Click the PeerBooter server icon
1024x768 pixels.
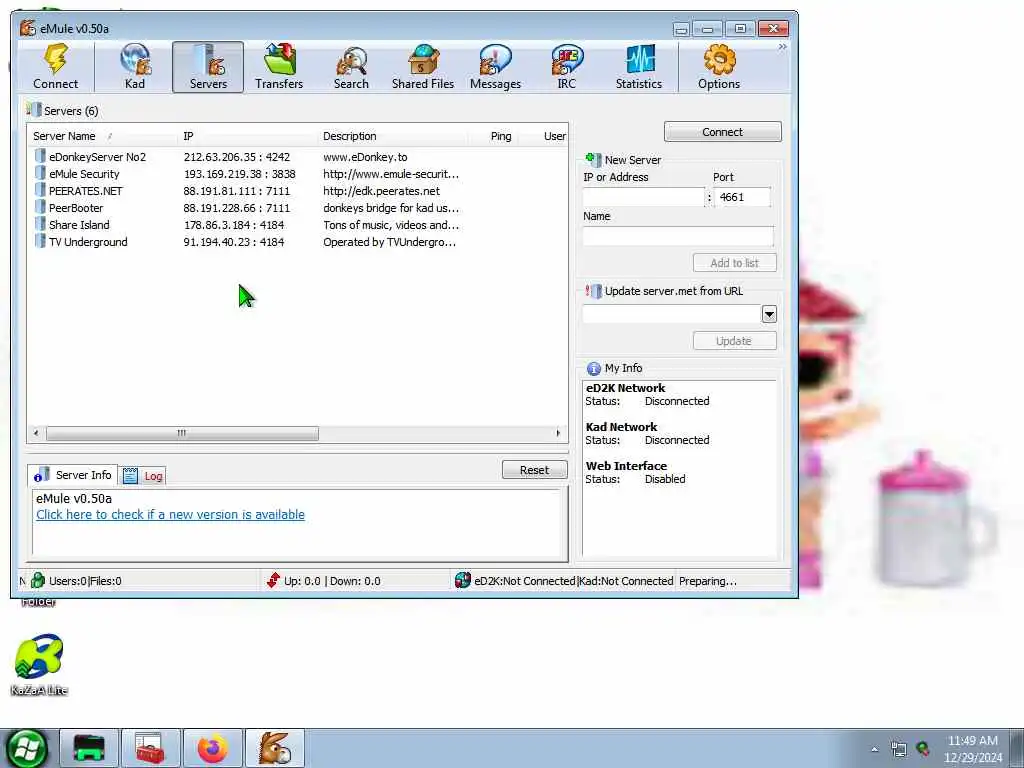[40, 207]
